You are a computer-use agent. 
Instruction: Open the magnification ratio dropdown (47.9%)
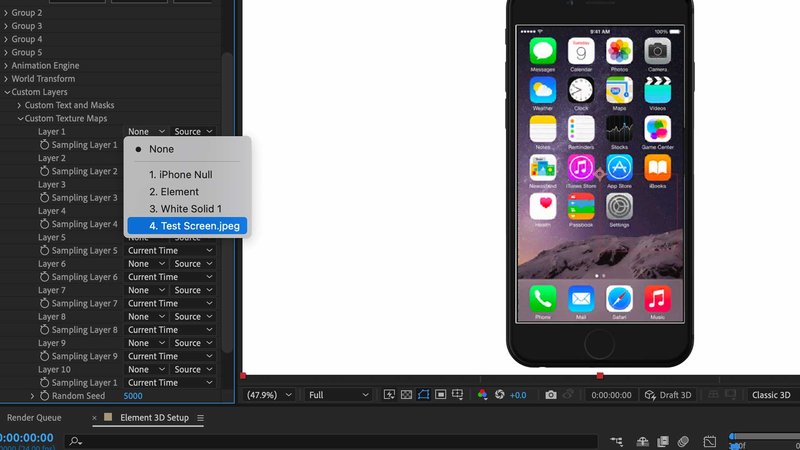[270, 395]
